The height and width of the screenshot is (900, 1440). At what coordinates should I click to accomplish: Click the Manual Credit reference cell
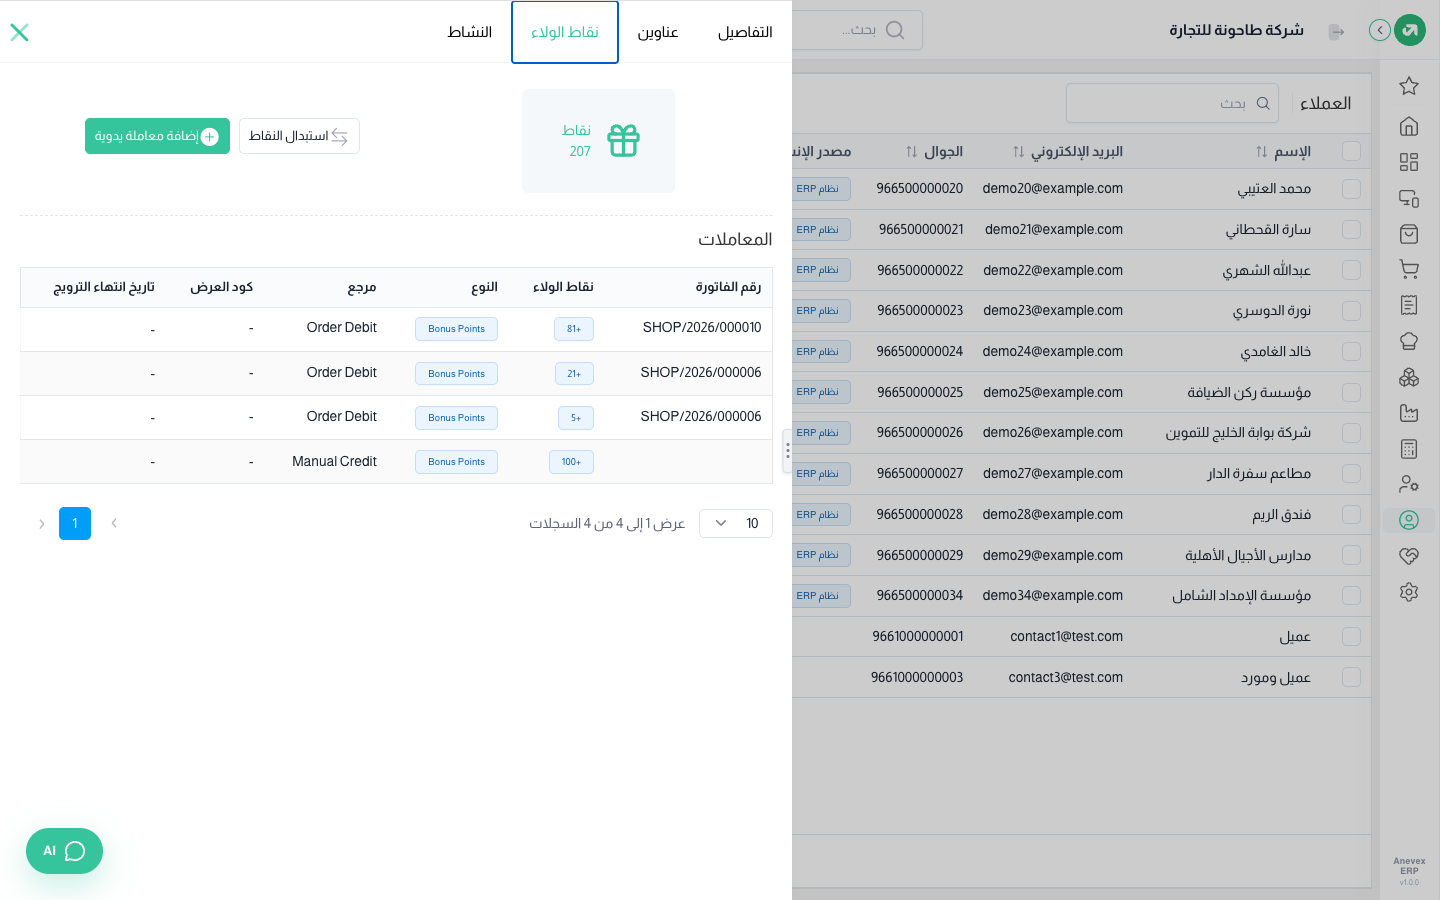(x=334, y=462)
